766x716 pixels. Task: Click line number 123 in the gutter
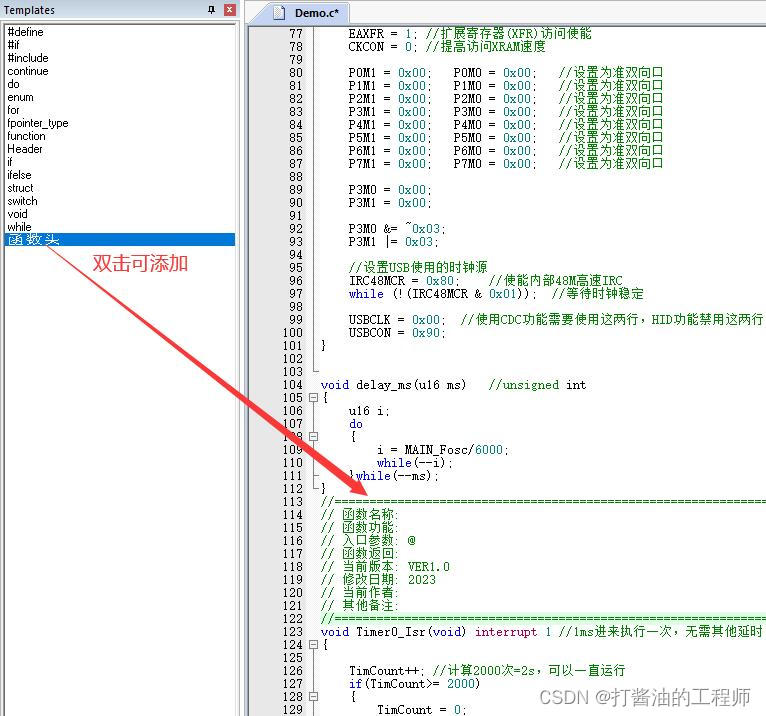293,632
